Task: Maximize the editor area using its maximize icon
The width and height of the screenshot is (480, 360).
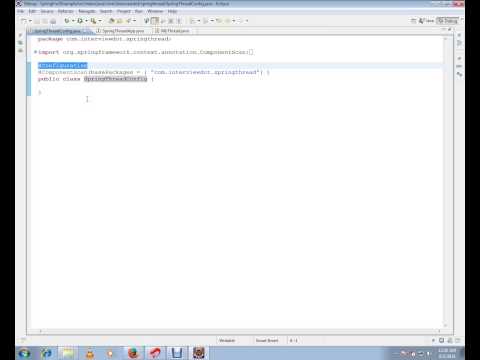Action: click(450, 30)
